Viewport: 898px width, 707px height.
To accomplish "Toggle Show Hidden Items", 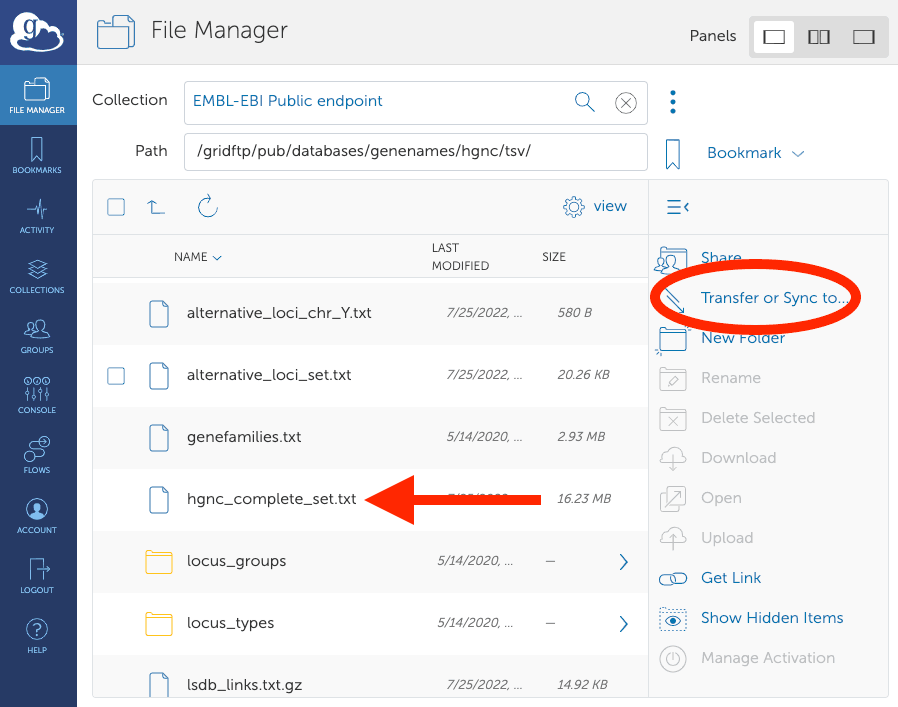I will (771, 618).
